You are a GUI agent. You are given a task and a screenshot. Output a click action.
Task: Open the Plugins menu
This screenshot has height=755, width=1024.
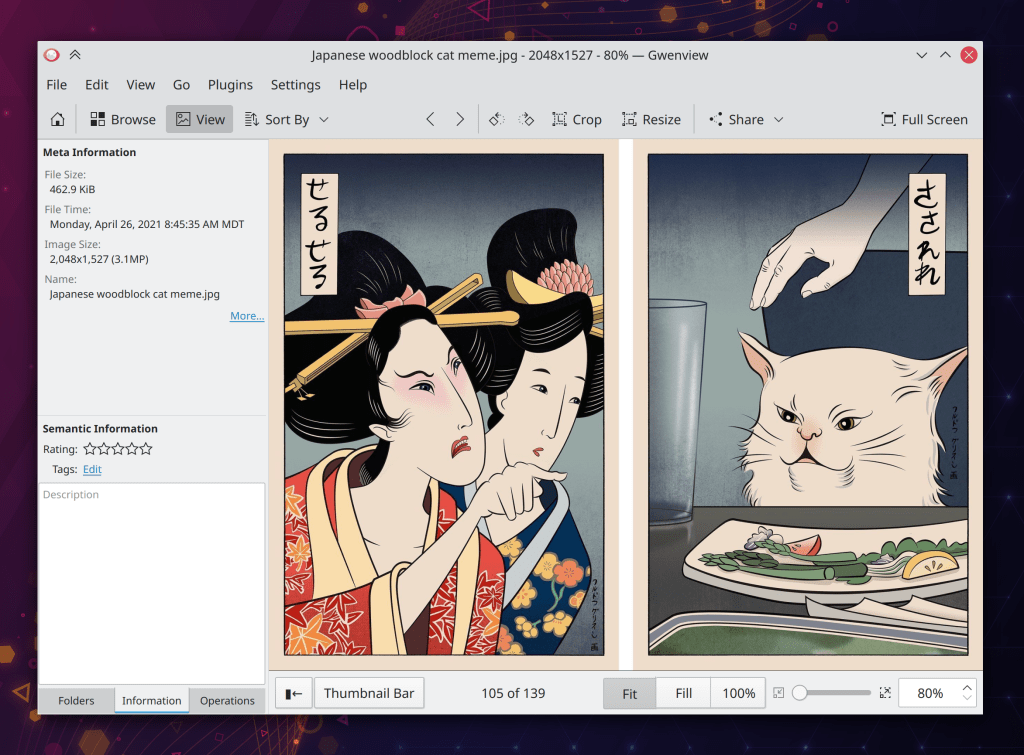click(x=230, y=85)
